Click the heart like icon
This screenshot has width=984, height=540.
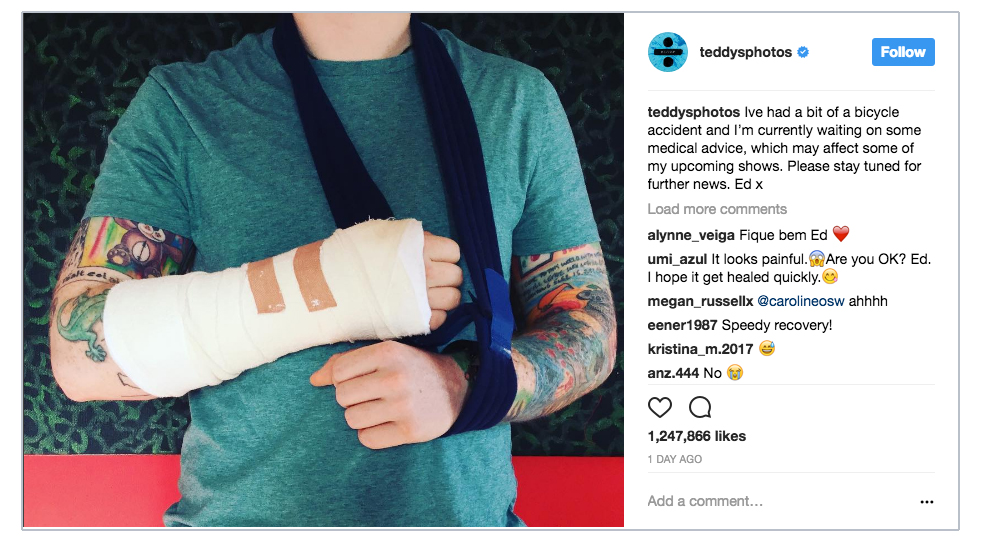pyautogui.click(x=660, y=408)
